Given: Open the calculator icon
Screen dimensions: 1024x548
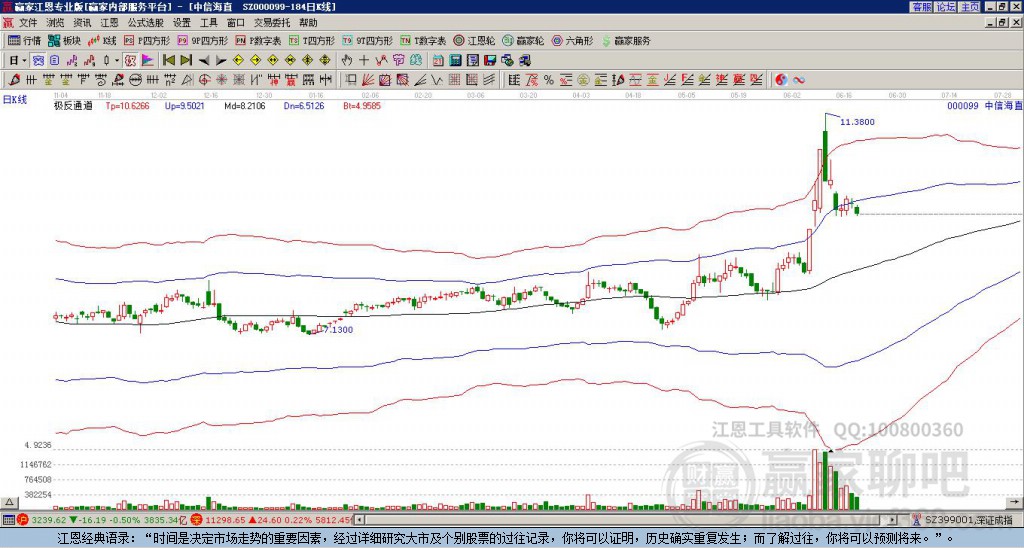Looking at the screenshot, I should [x=455, y=60].
